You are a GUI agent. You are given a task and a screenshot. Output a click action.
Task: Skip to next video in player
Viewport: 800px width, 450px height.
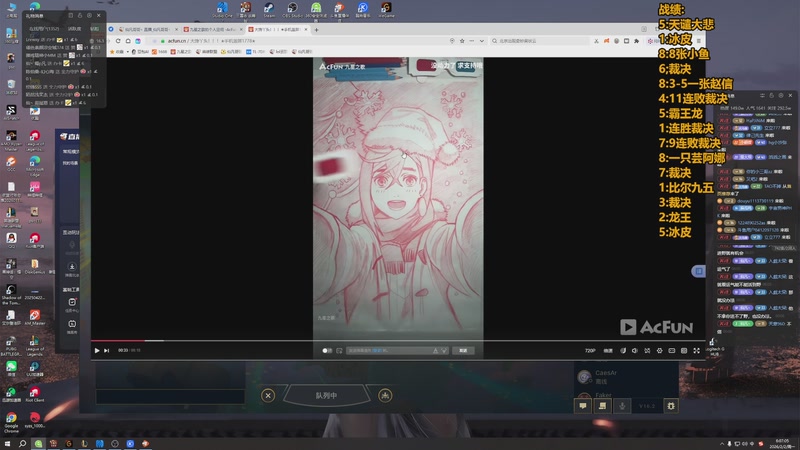(x=107, y=351)
